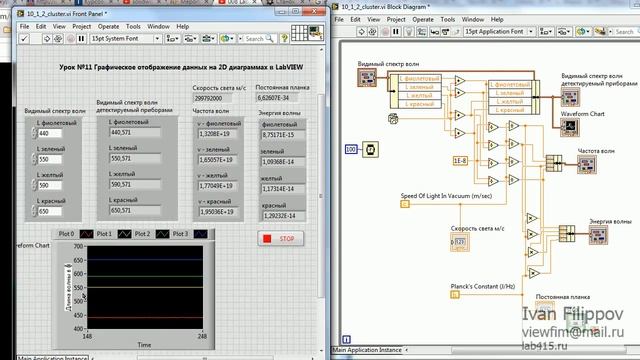Select Planck's Constant node in diagram
Image resolution: width=640 pixels, height=360 pixels.
click(x=455, y=294)
